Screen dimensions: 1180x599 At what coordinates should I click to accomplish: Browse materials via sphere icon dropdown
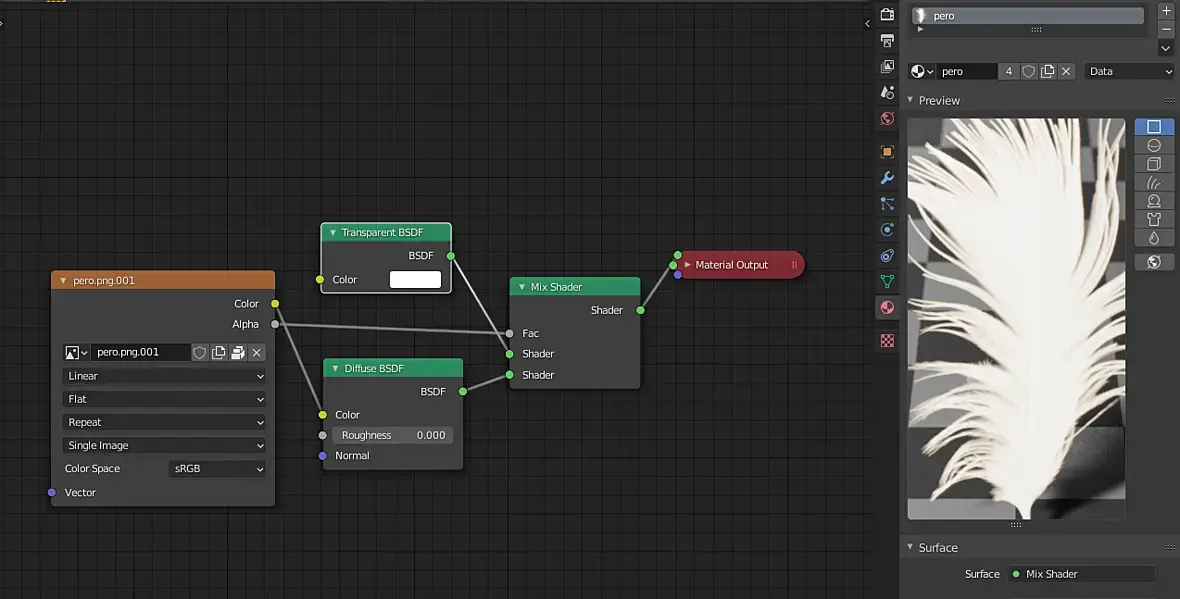click(922, 71)
